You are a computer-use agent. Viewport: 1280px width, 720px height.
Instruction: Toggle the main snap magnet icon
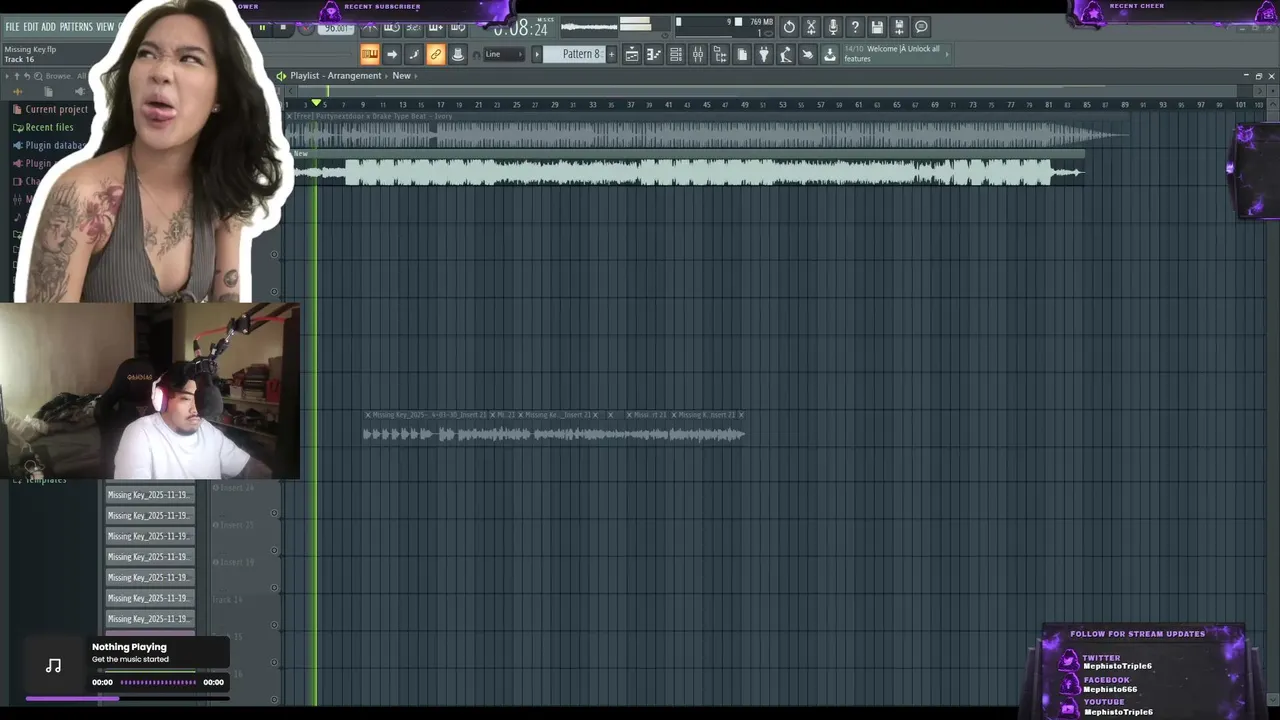click(x=477, y=55)
